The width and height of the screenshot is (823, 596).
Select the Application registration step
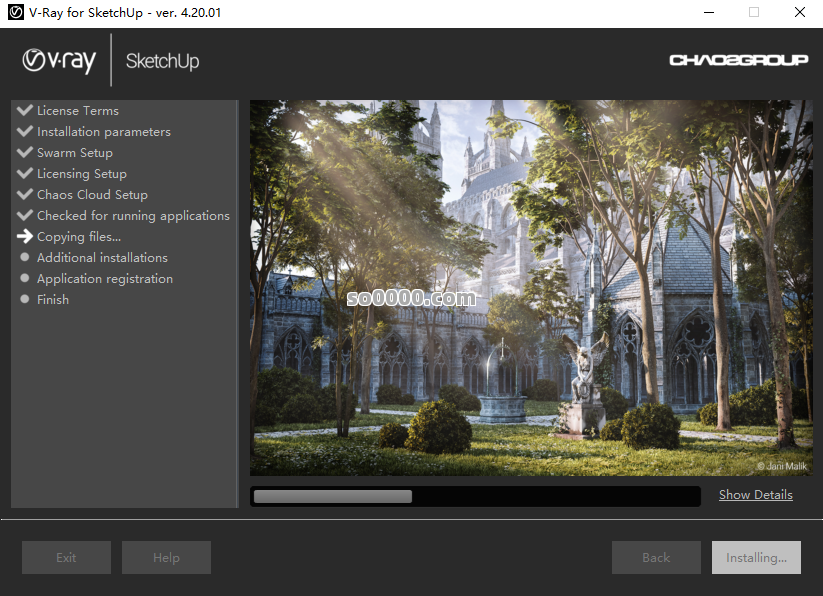coord(104,279)
